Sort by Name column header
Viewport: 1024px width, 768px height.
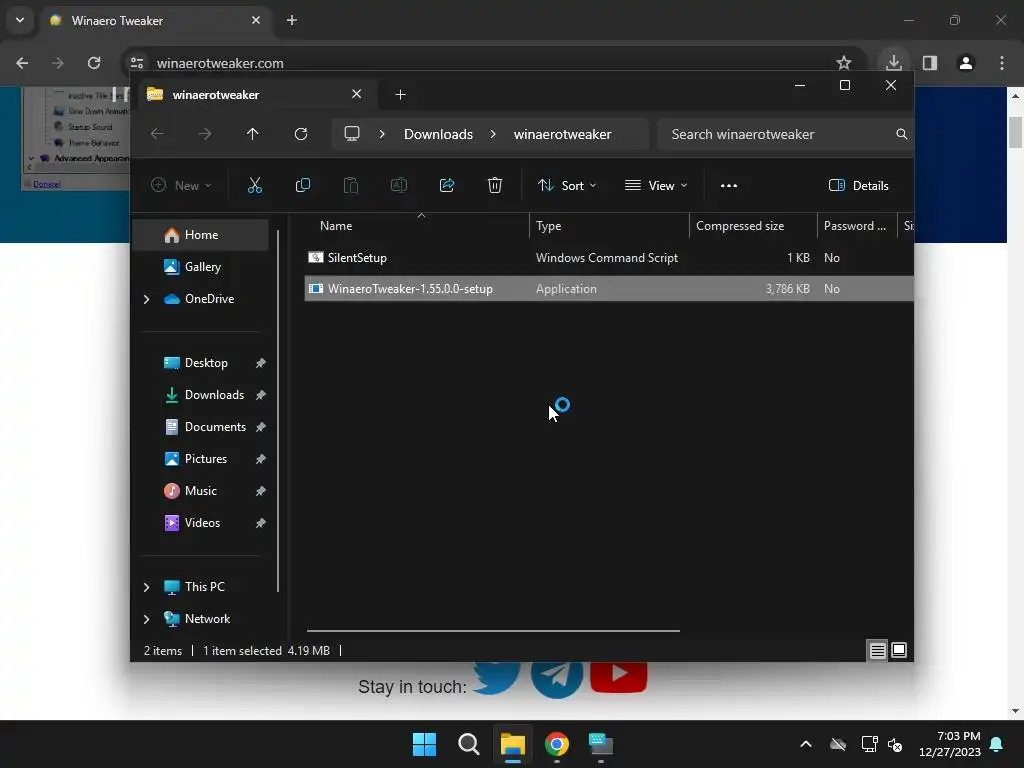click(x=417, y=226)
